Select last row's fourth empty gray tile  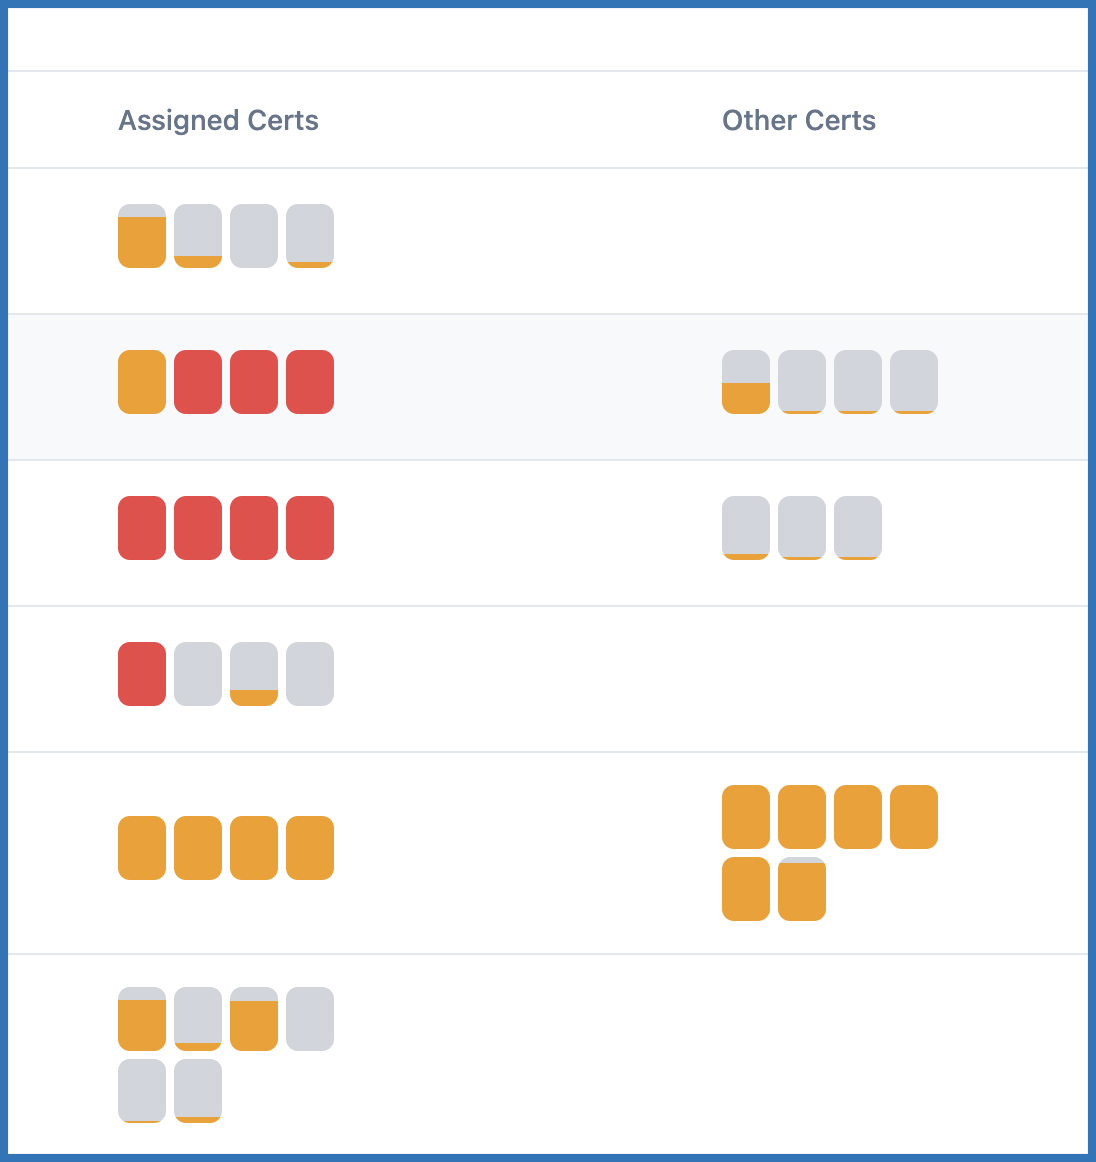(310, 1019)
